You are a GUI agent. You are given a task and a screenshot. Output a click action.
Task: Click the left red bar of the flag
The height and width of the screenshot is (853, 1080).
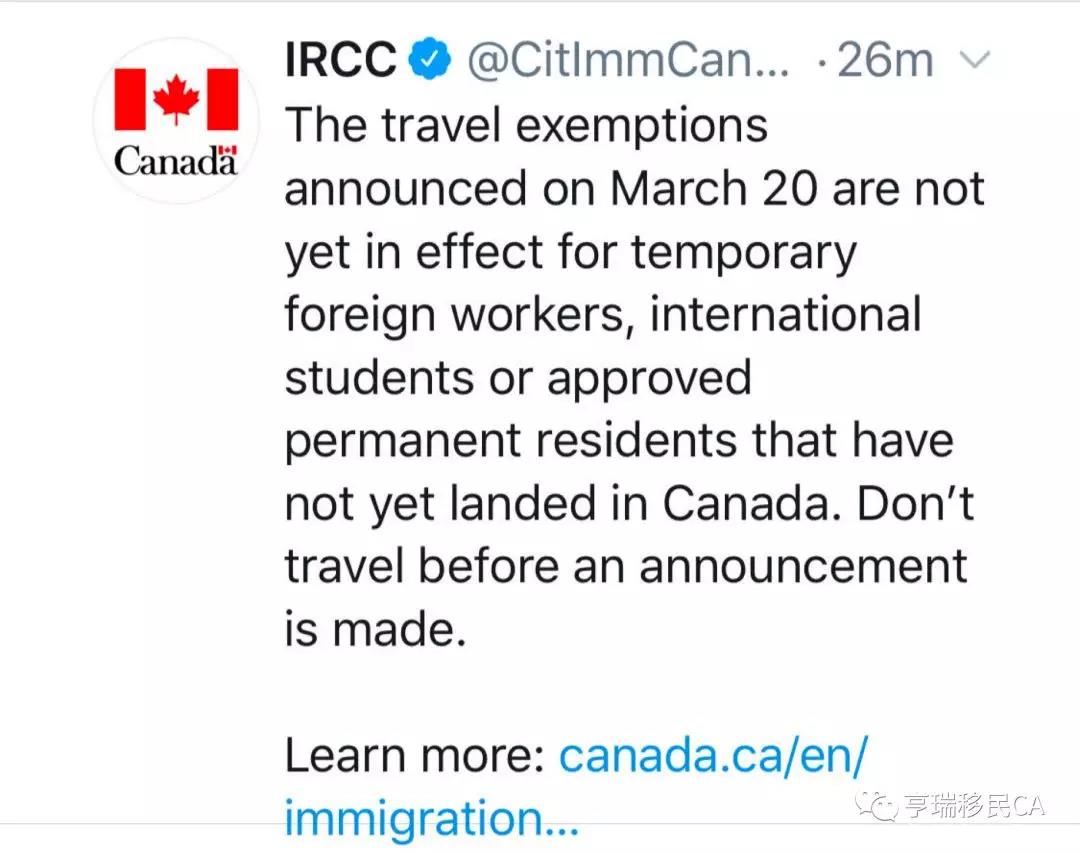coord(130,99)
